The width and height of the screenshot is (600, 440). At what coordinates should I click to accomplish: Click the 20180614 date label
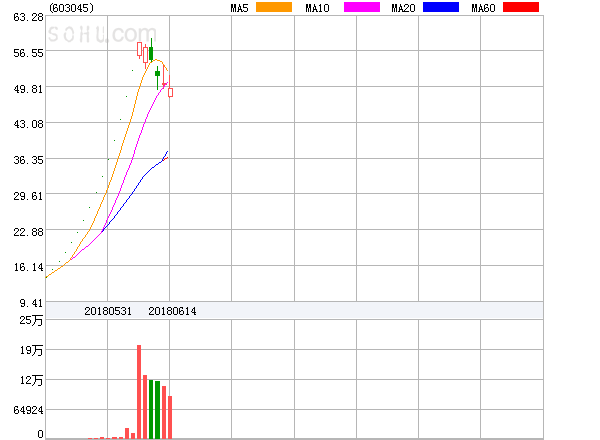pos(172,311)
